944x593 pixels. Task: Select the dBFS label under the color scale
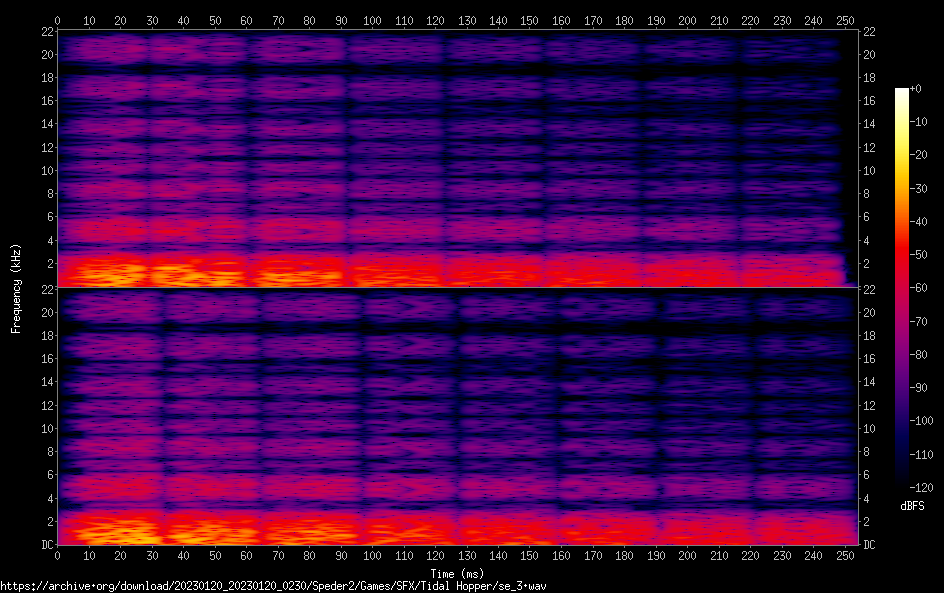click(912, 507)
